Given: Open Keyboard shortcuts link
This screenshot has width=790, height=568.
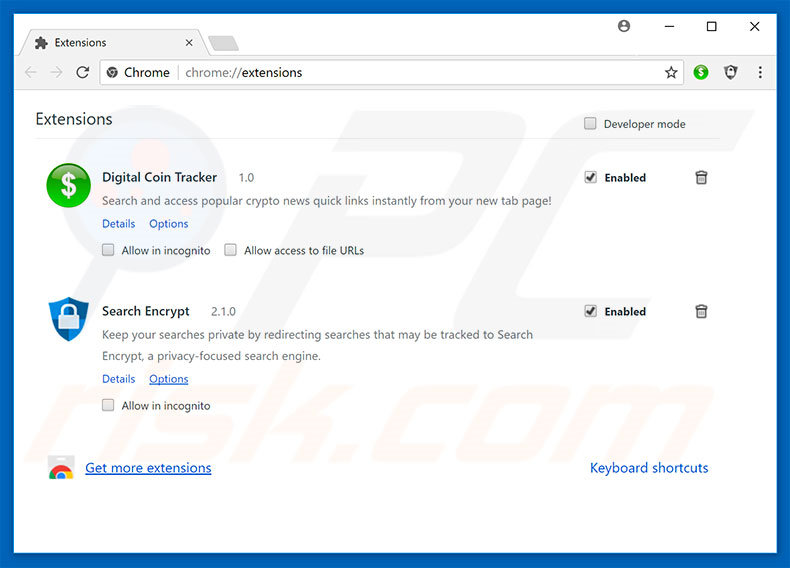Looking at the screenshot, I should coord(649,468).
